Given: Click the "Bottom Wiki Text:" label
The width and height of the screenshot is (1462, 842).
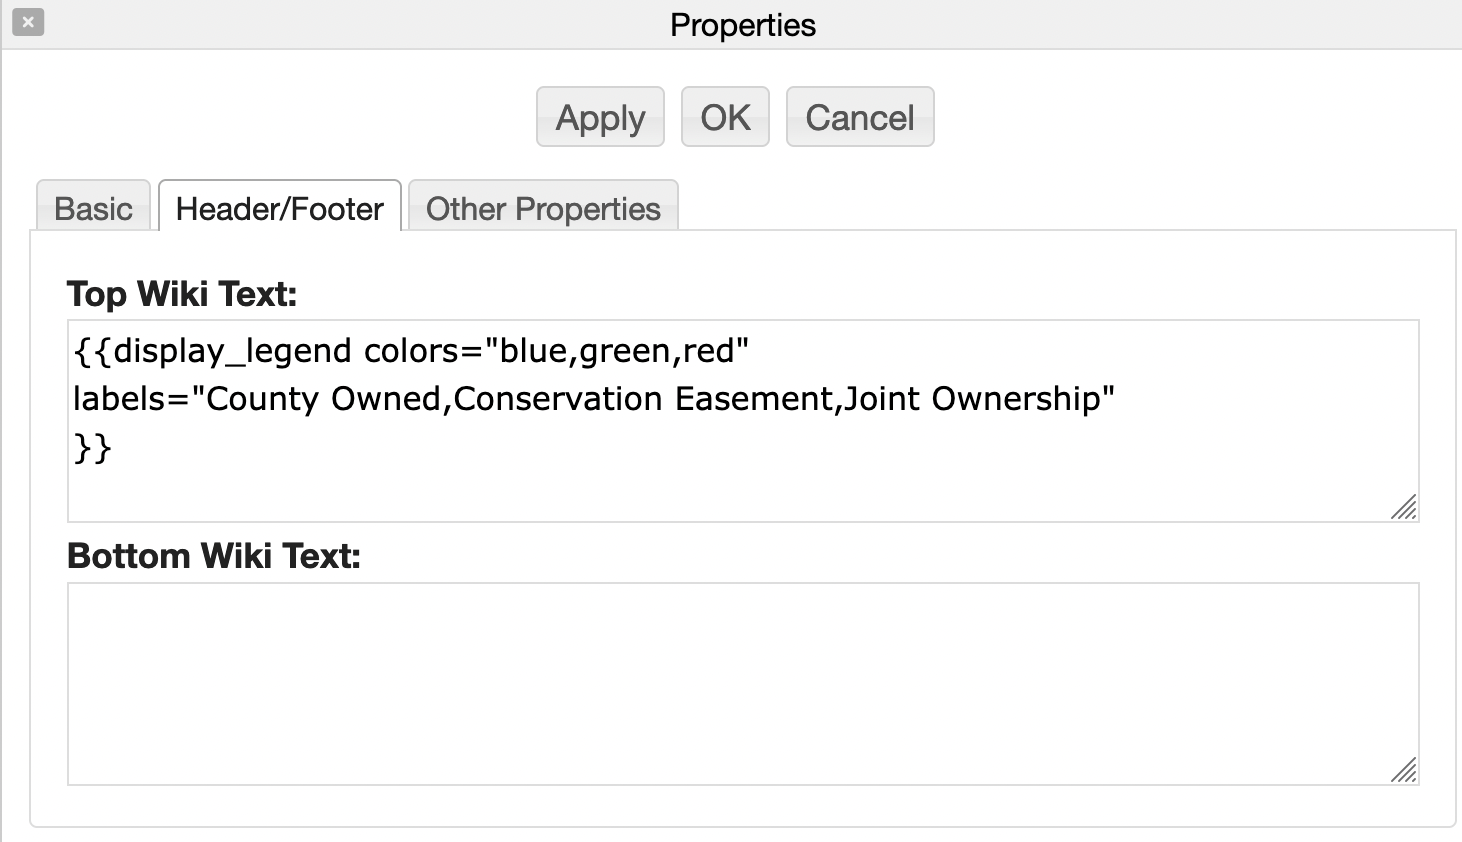Looking at the screenshot, I should coord(214,556).
